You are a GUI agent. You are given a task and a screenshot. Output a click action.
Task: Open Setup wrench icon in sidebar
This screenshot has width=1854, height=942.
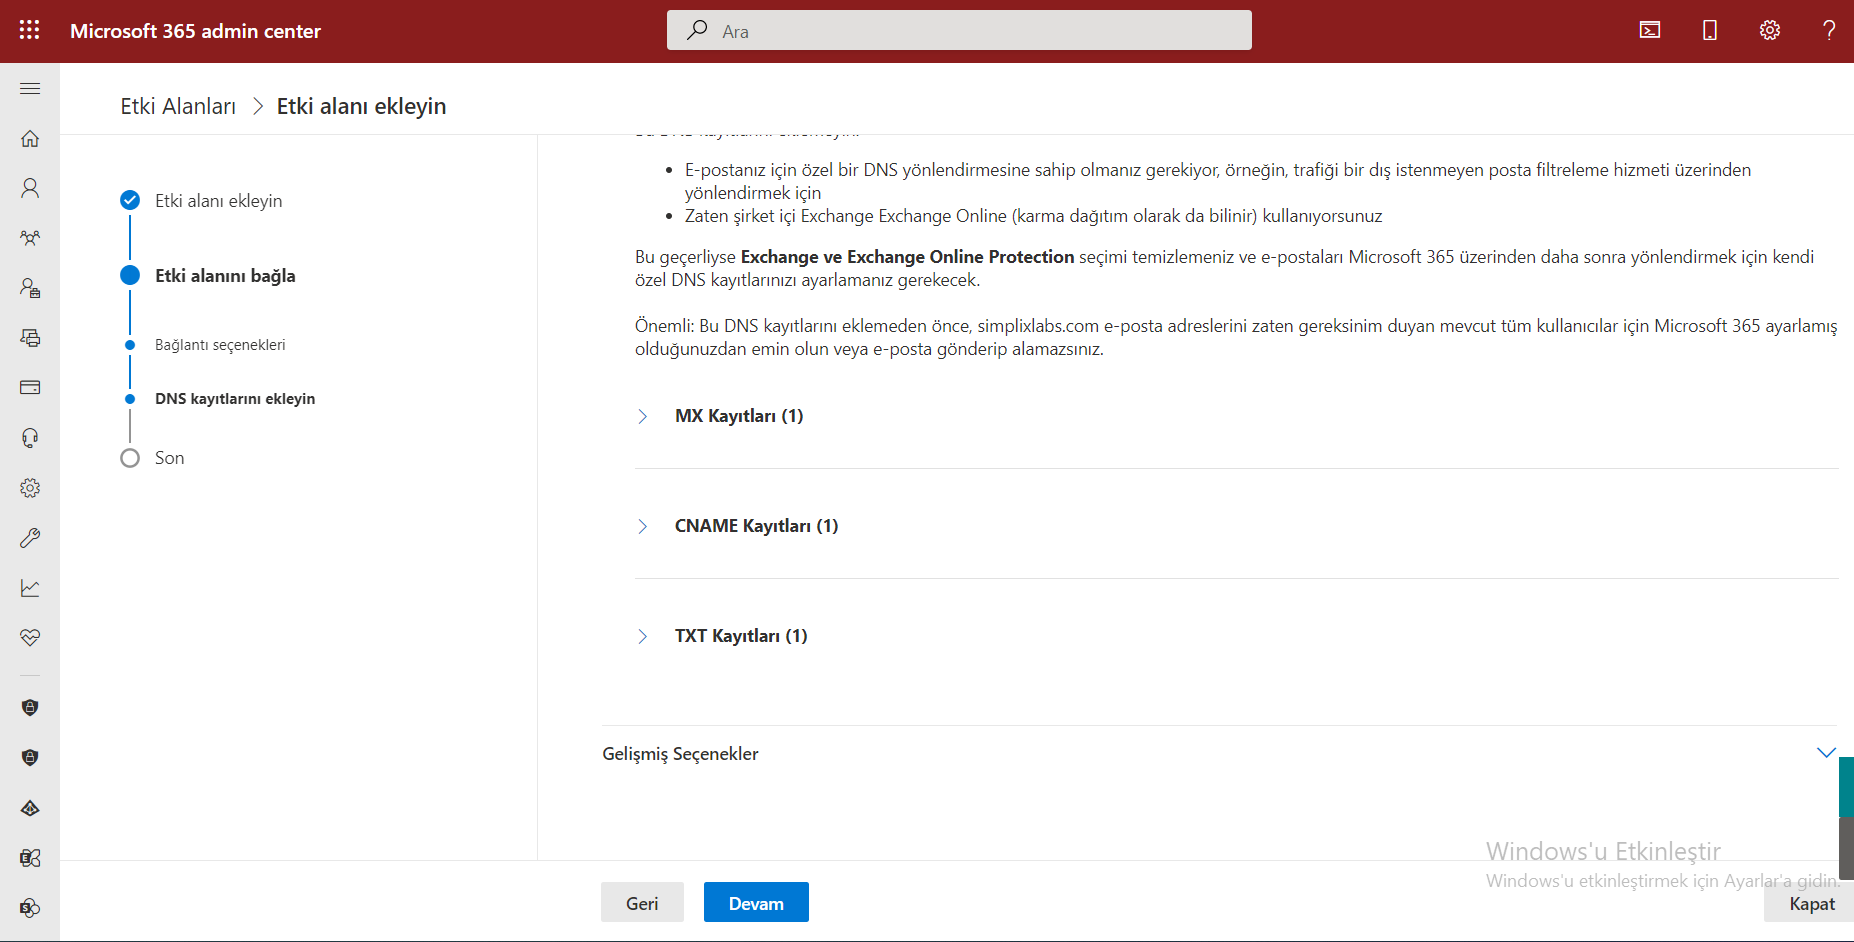click(x=30, y=538)
